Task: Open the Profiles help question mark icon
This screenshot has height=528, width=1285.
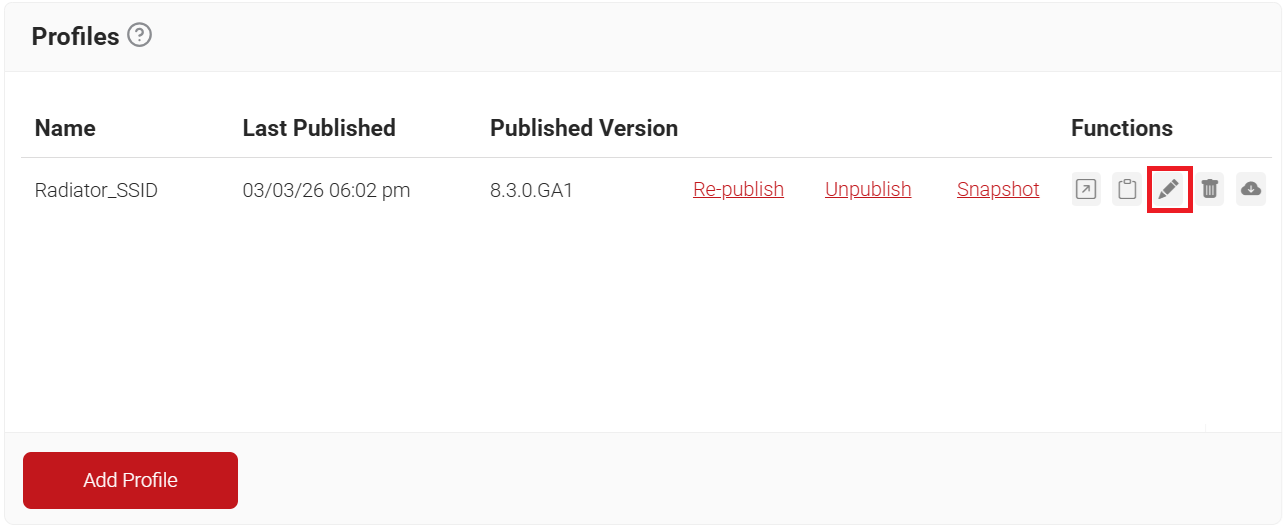Action: tap(140, 37)
